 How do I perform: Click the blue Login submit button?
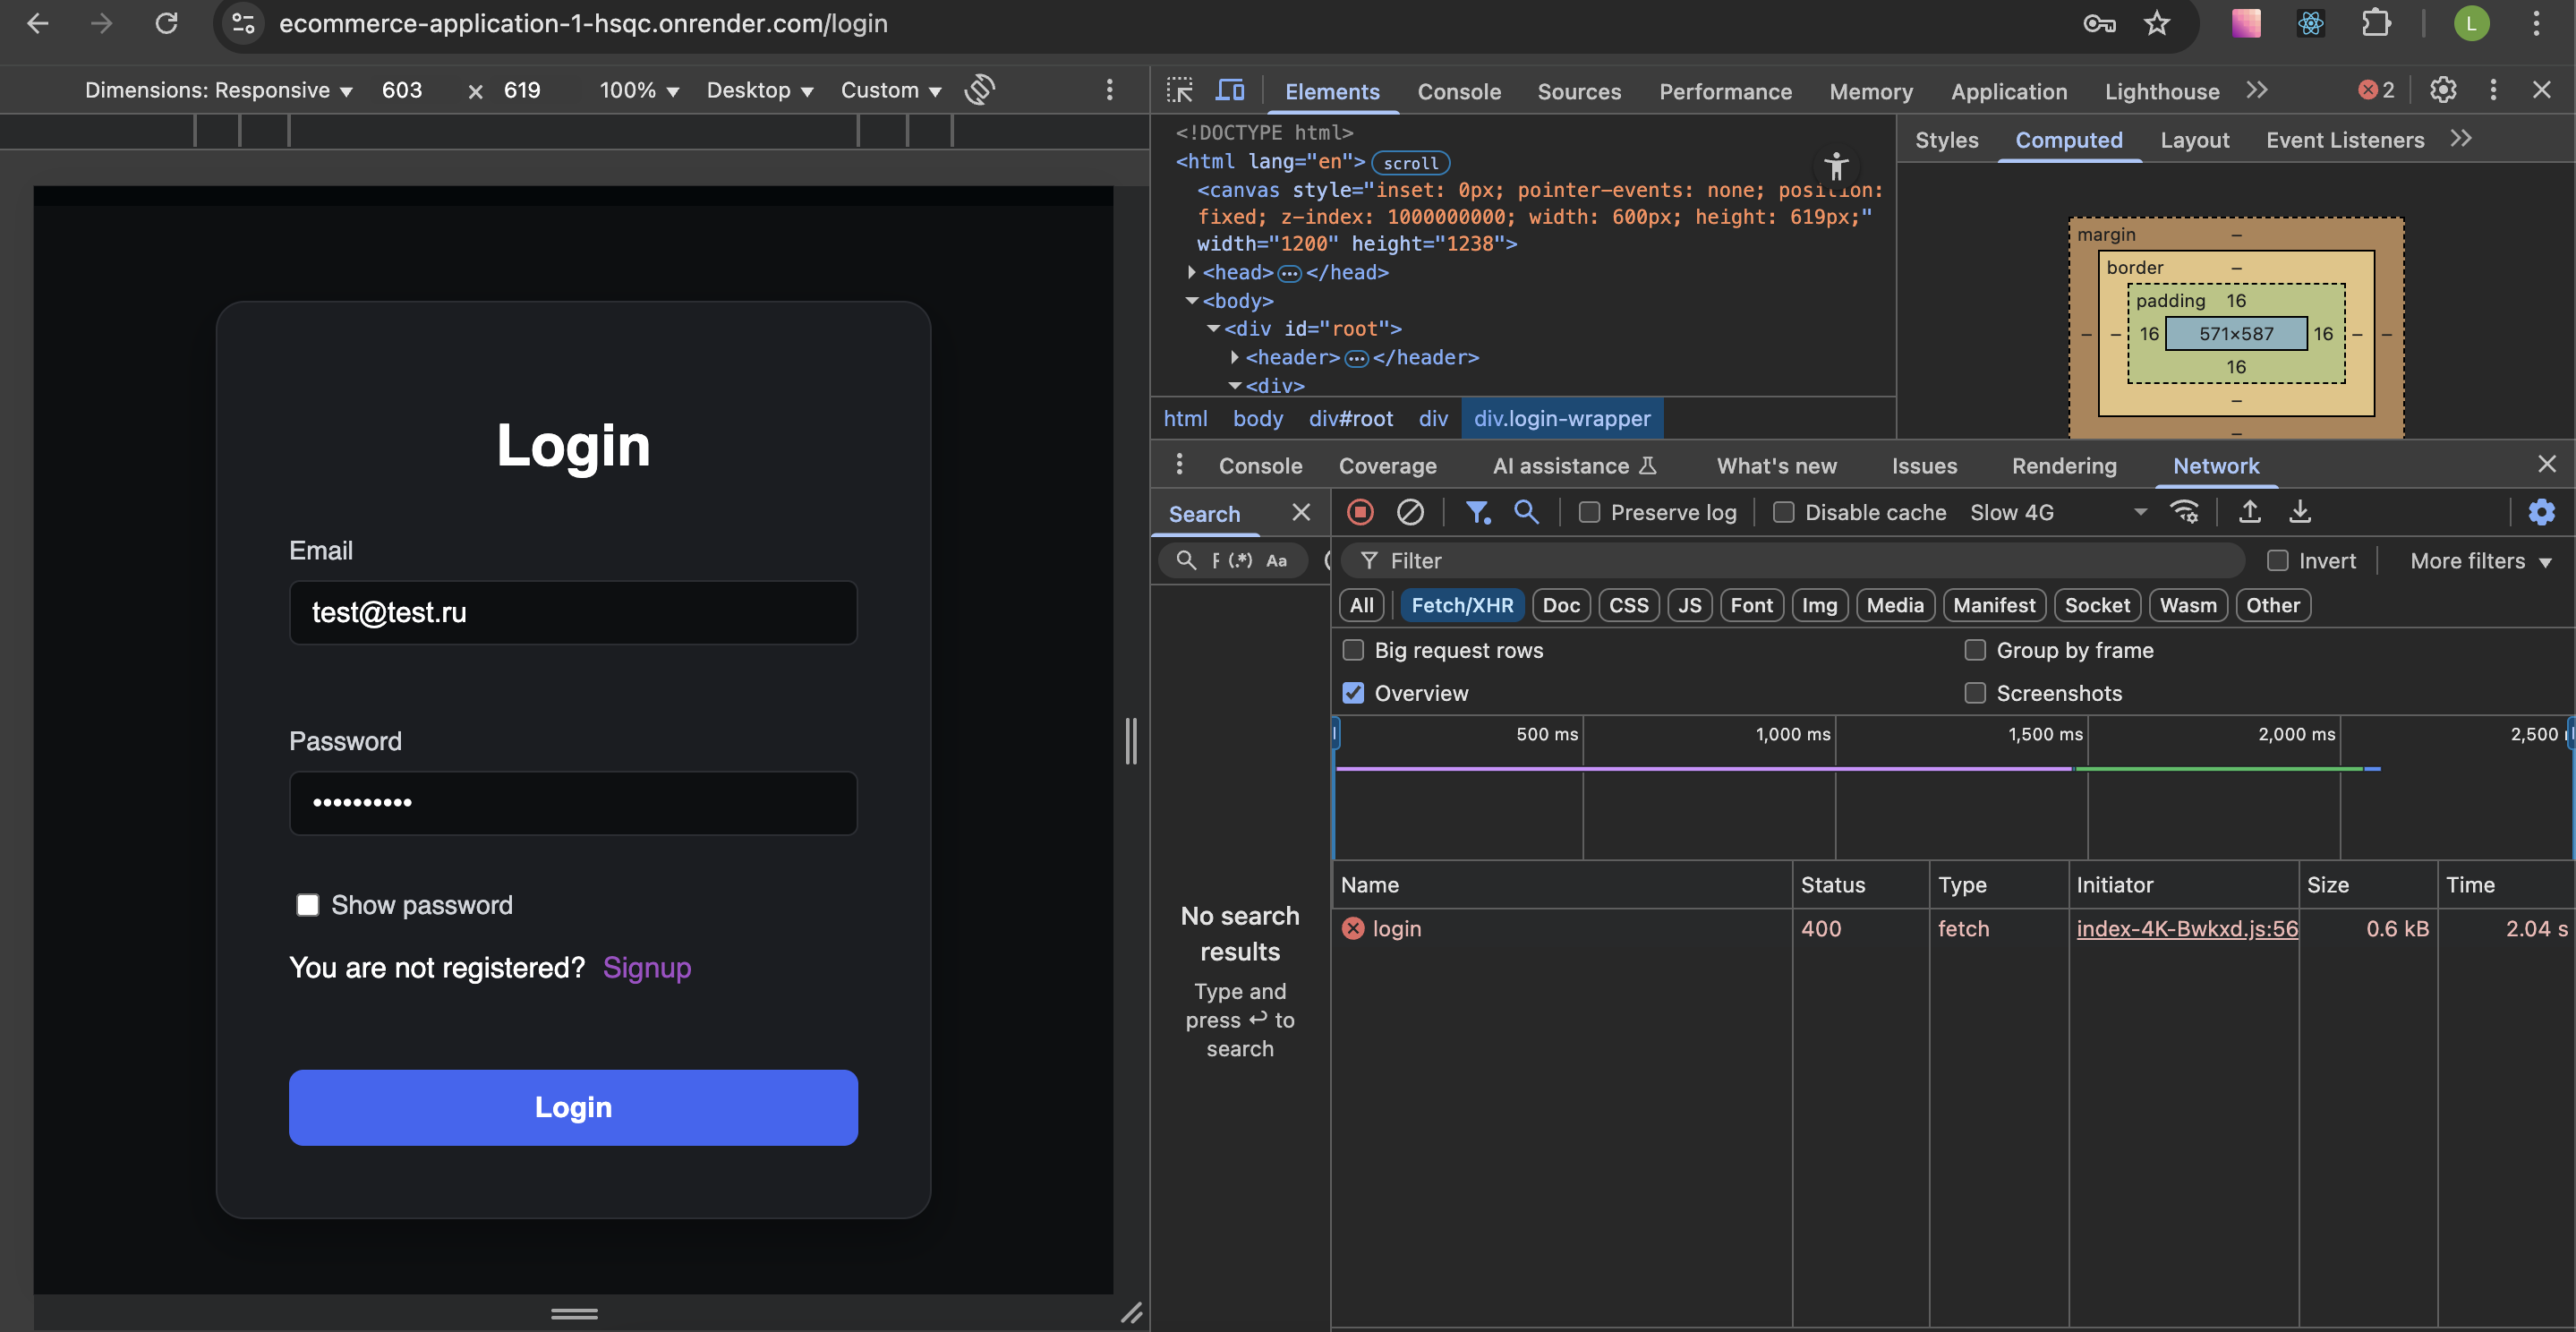click(573, 1107)
